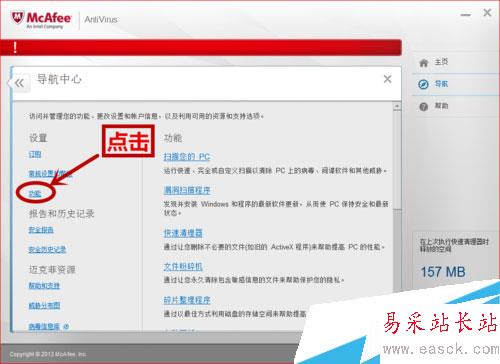The image size is (500, 364).
Task: Click the 扫描您的 PC link
Action: (187, 157)
